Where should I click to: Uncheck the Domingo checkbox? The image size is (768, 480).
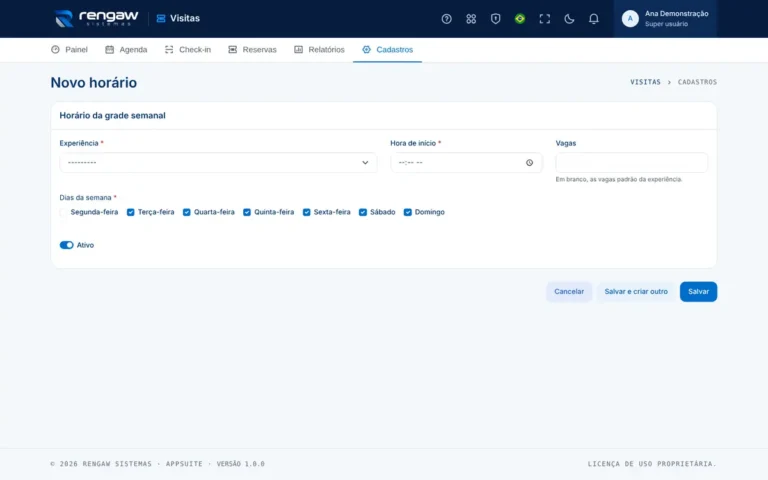(407, 213)
